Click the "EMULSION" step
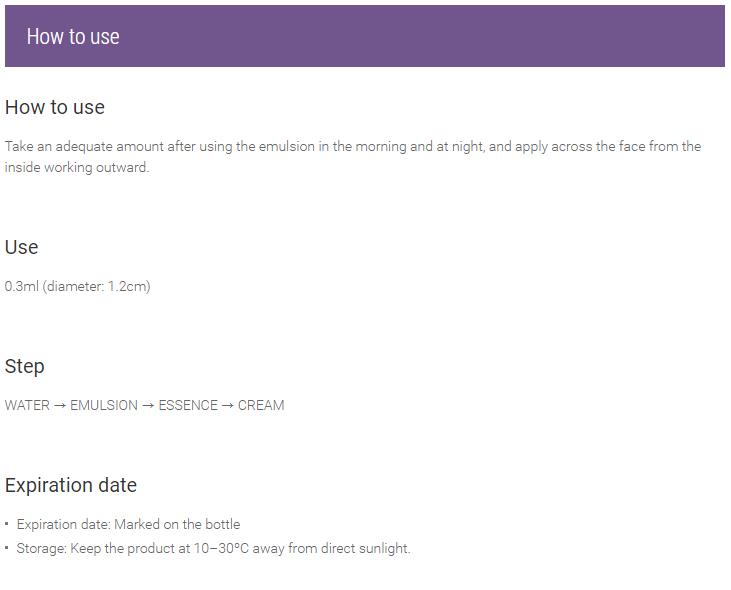 coord(104,405)
